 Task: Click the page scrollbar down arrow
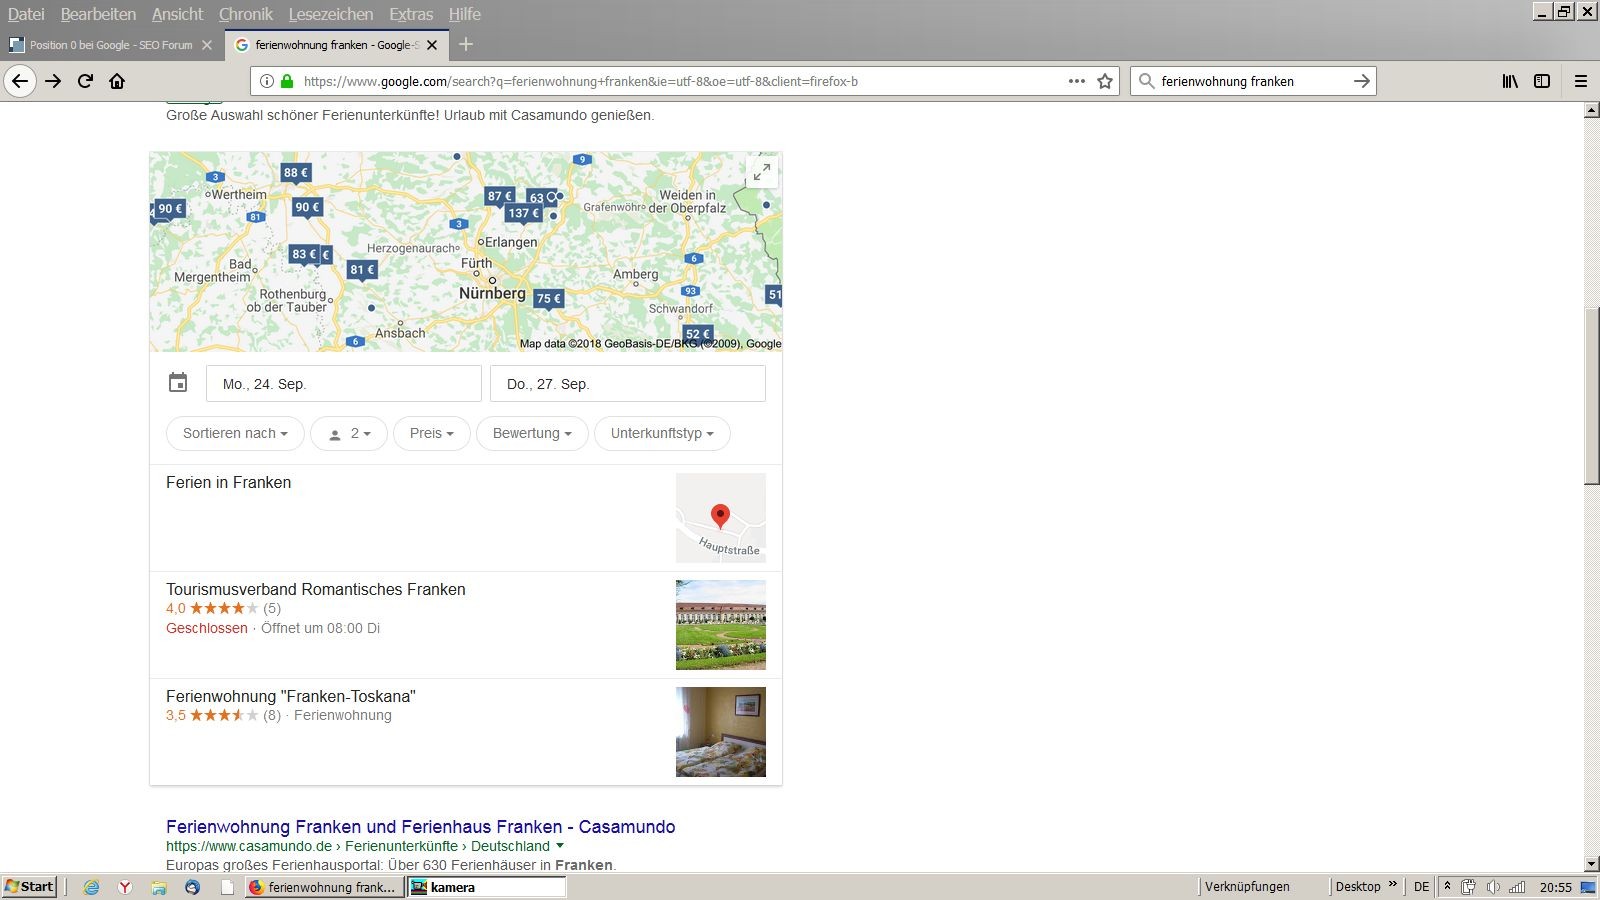point(1591,864)
